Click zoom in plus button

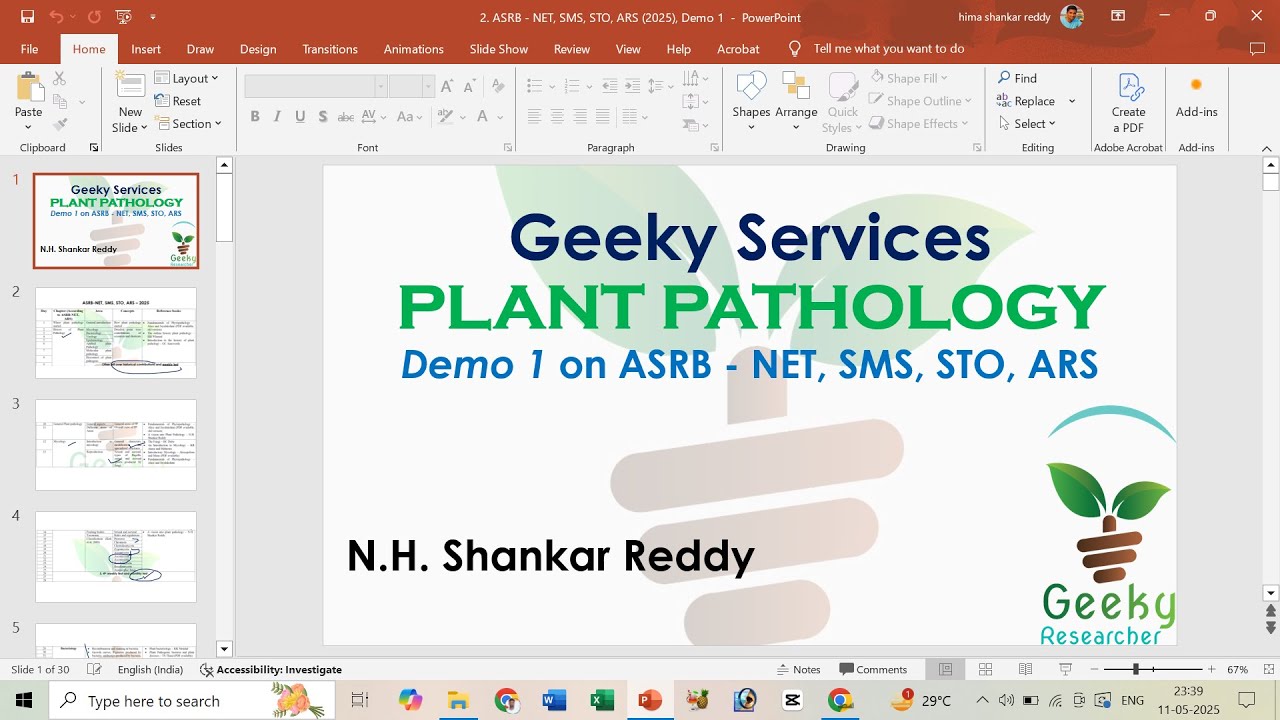click(x=1211, y=669)
